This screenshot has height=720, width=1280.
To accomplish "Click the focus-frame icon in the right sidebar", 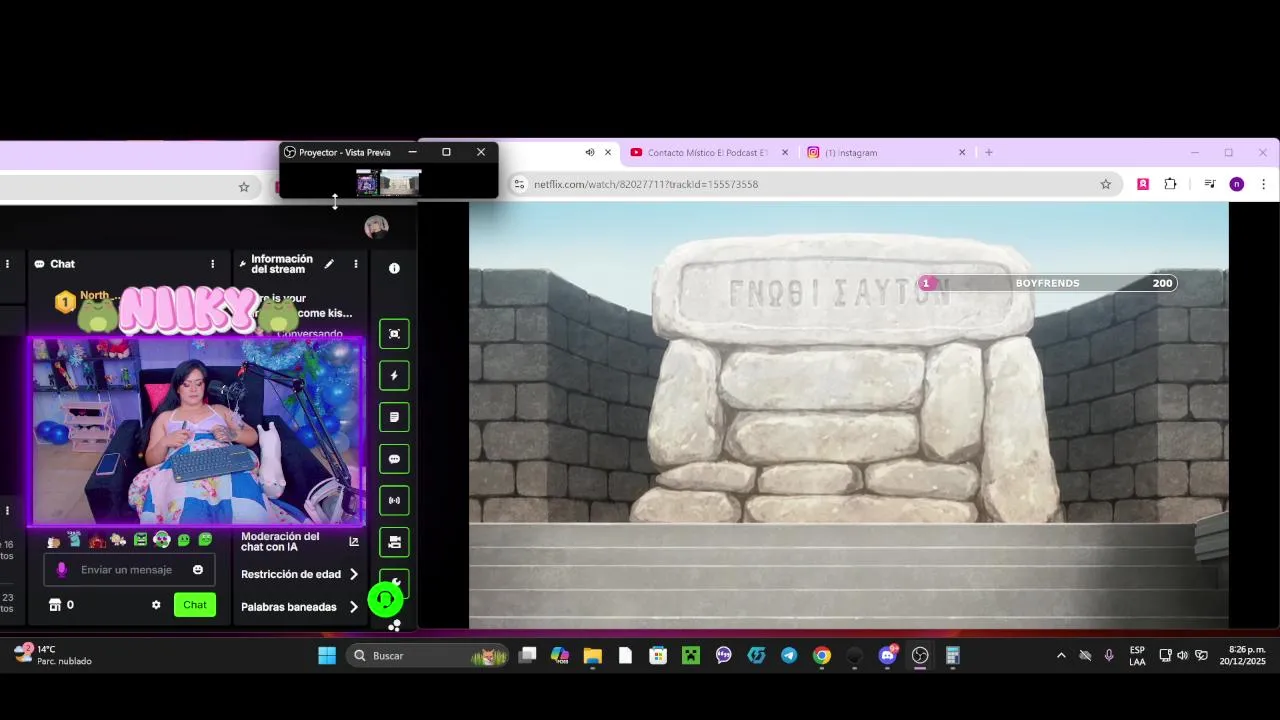I will click(x=394, y=334).
